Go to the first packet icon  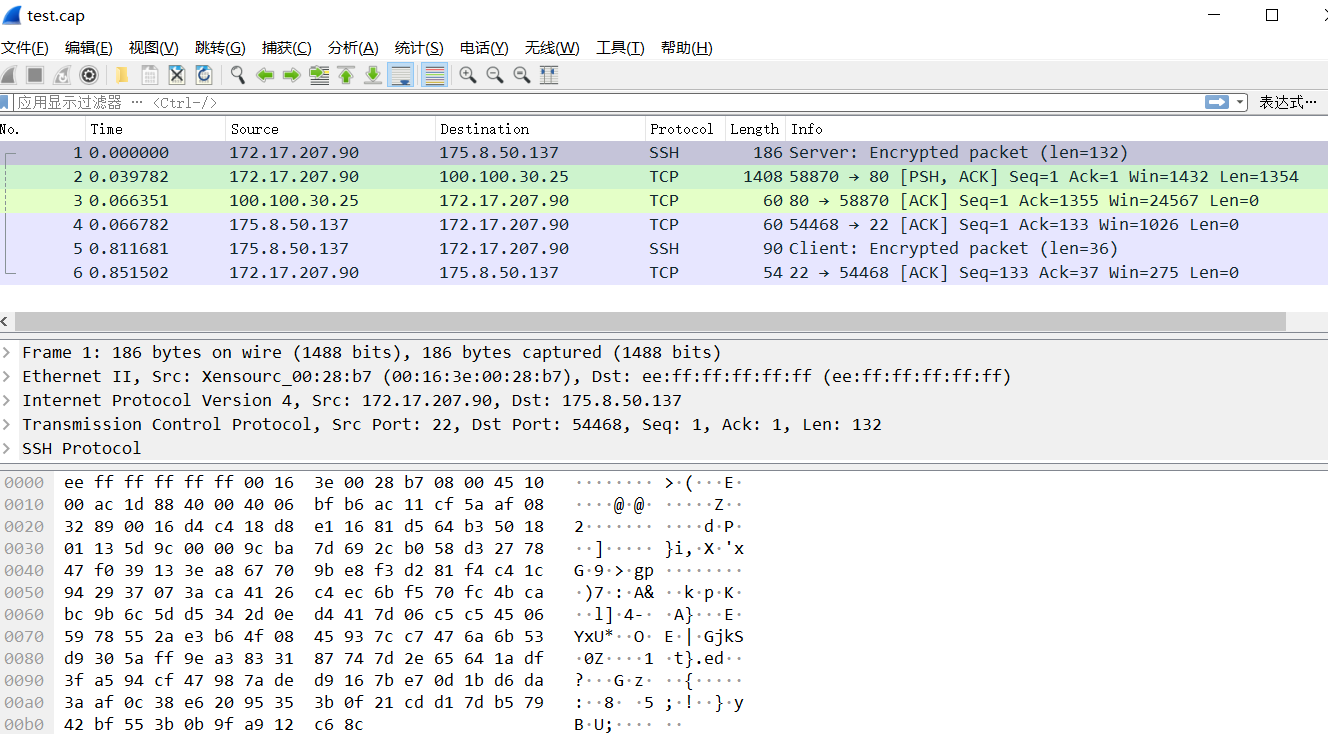point(346,75)
